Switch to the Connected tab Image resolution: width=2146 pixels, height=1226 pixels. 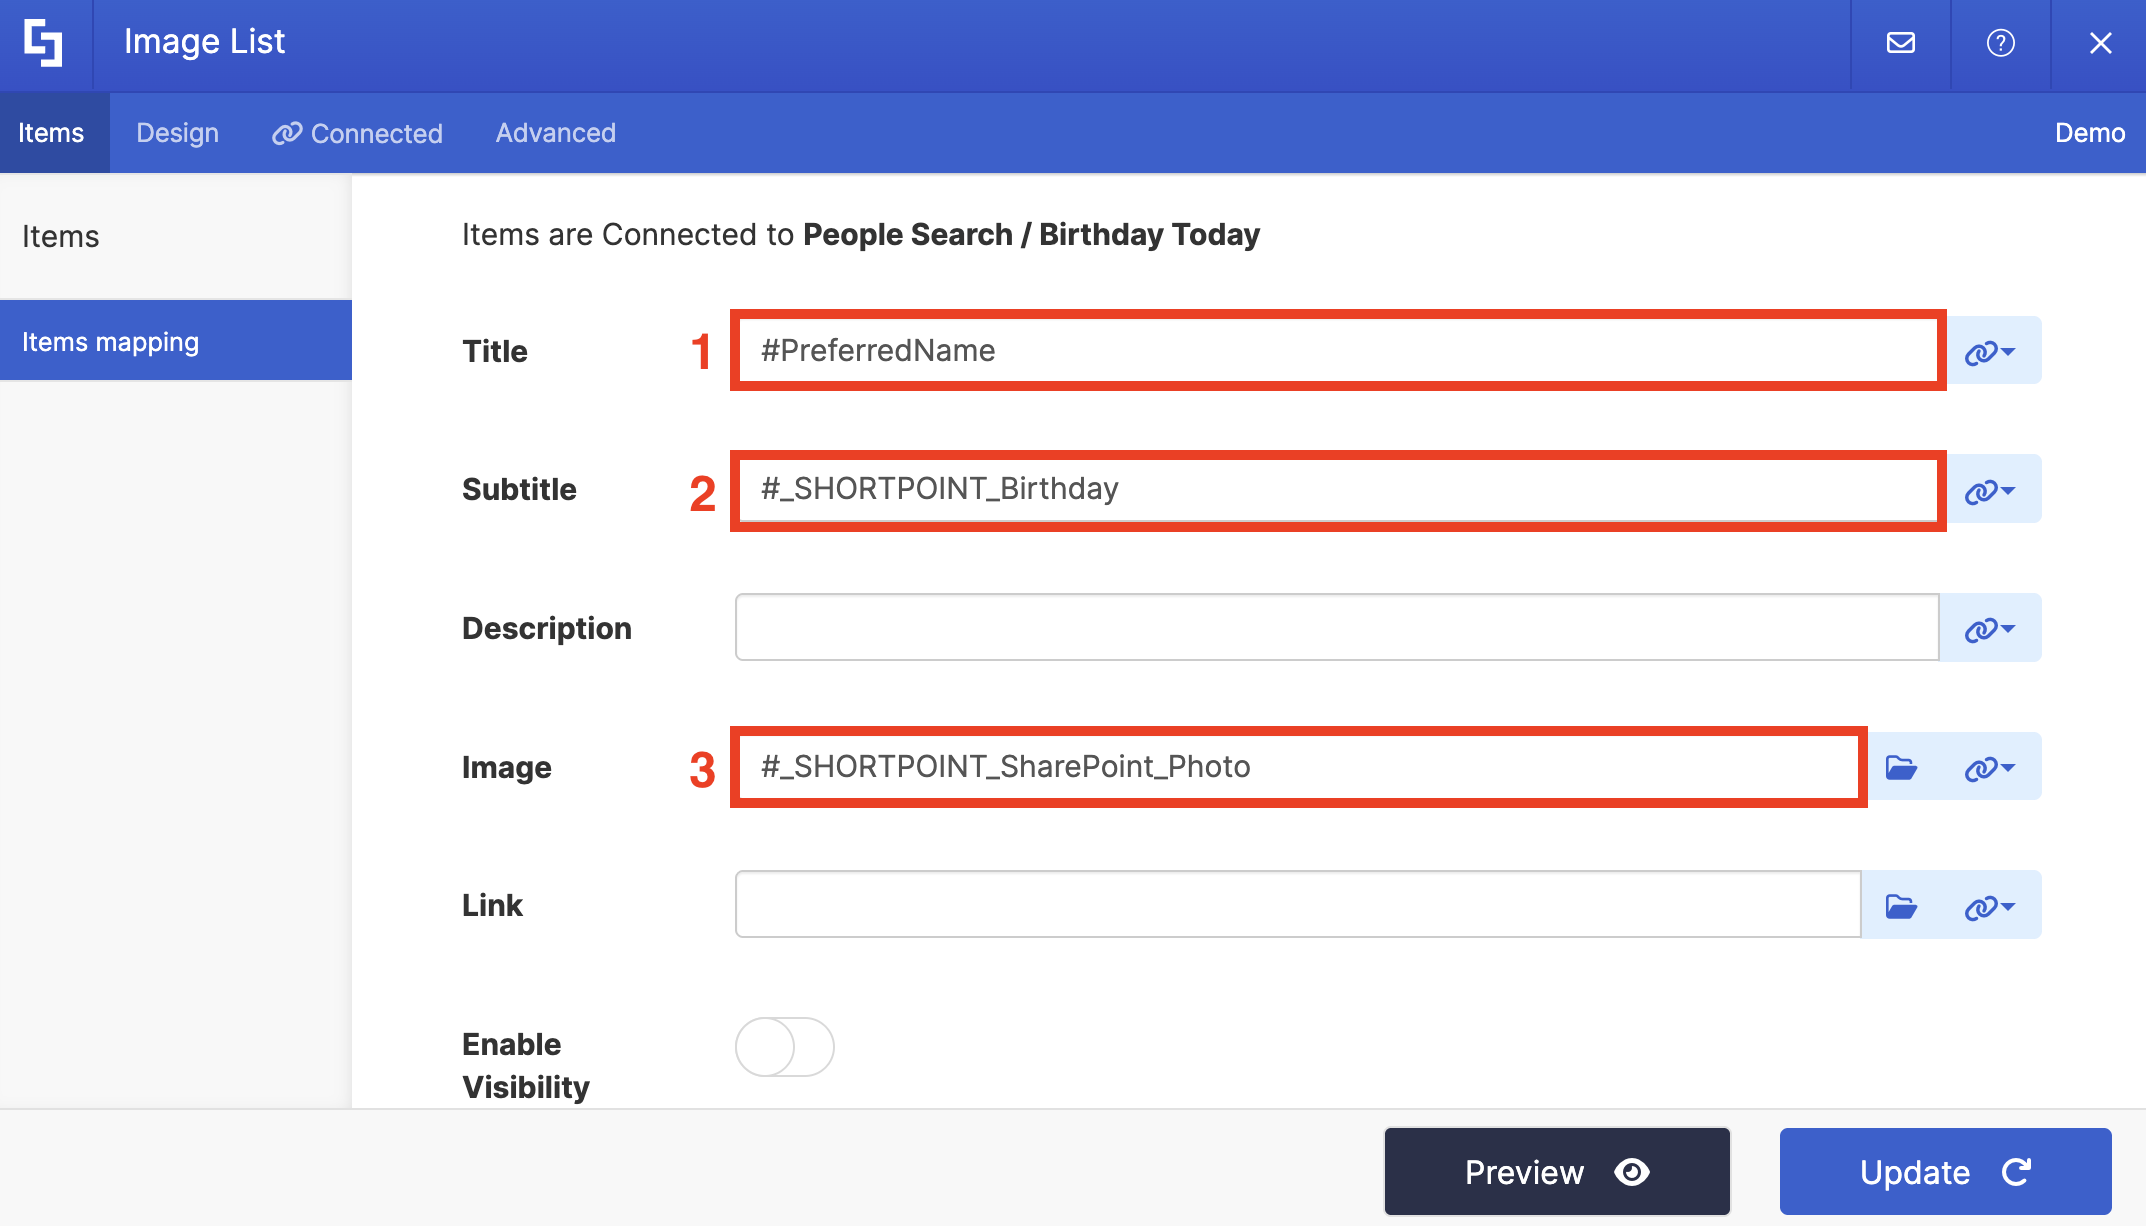click(x=357, y=133)
